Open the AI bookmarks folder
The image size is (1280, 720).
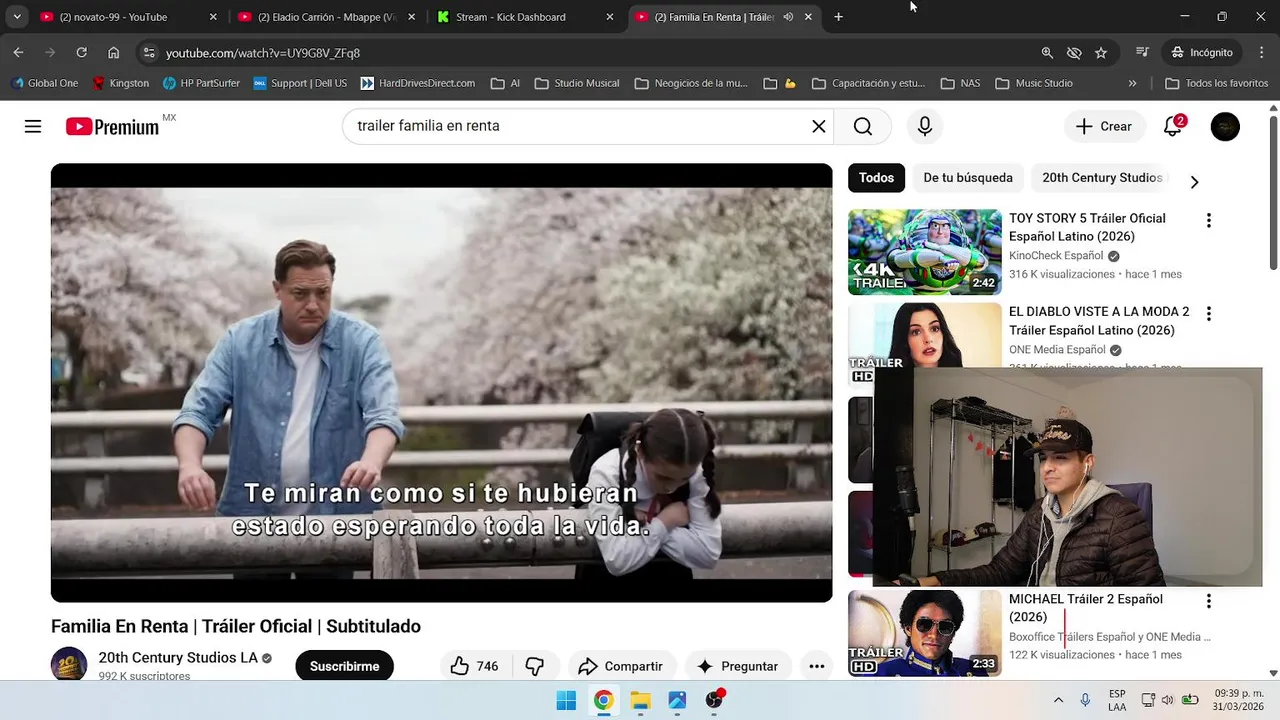[505, 83]
